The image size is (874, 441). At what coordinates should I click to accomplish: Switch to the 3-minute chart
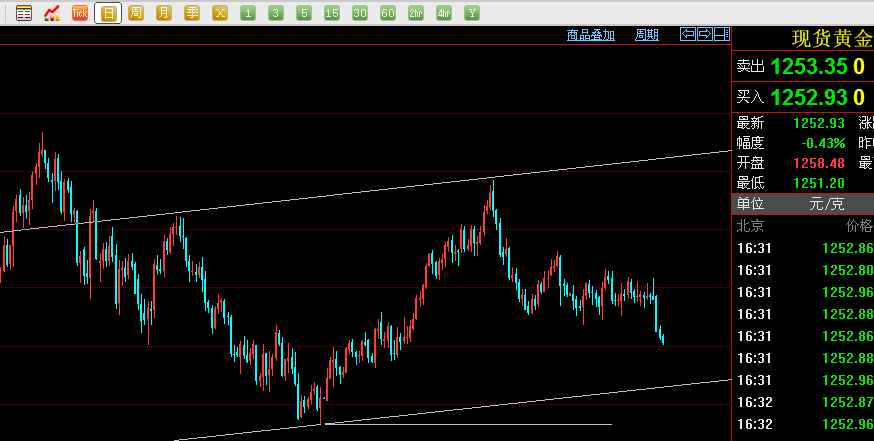point(276,13)
